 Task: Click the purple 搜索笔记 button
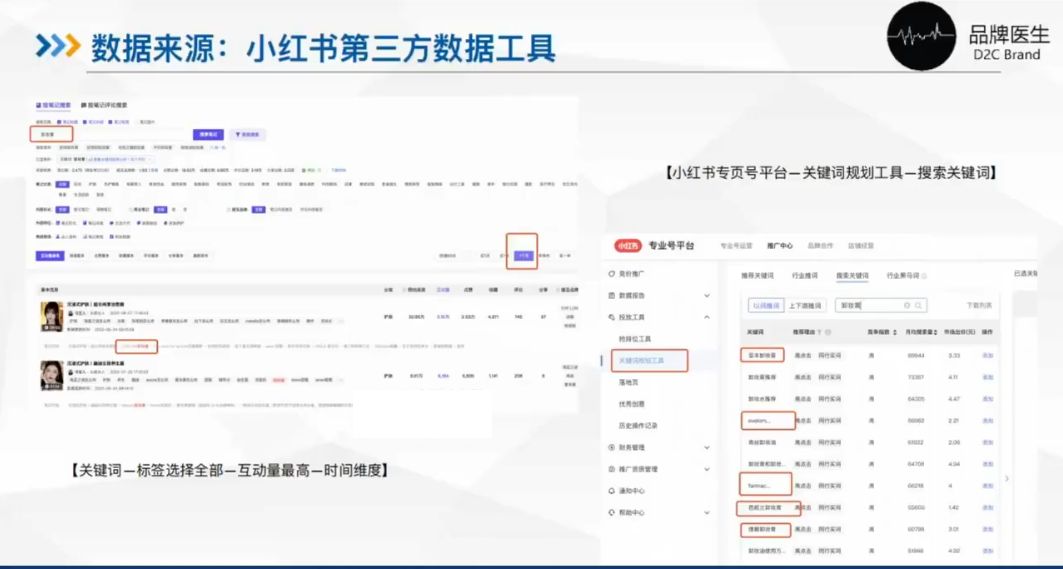coord(208,134)
